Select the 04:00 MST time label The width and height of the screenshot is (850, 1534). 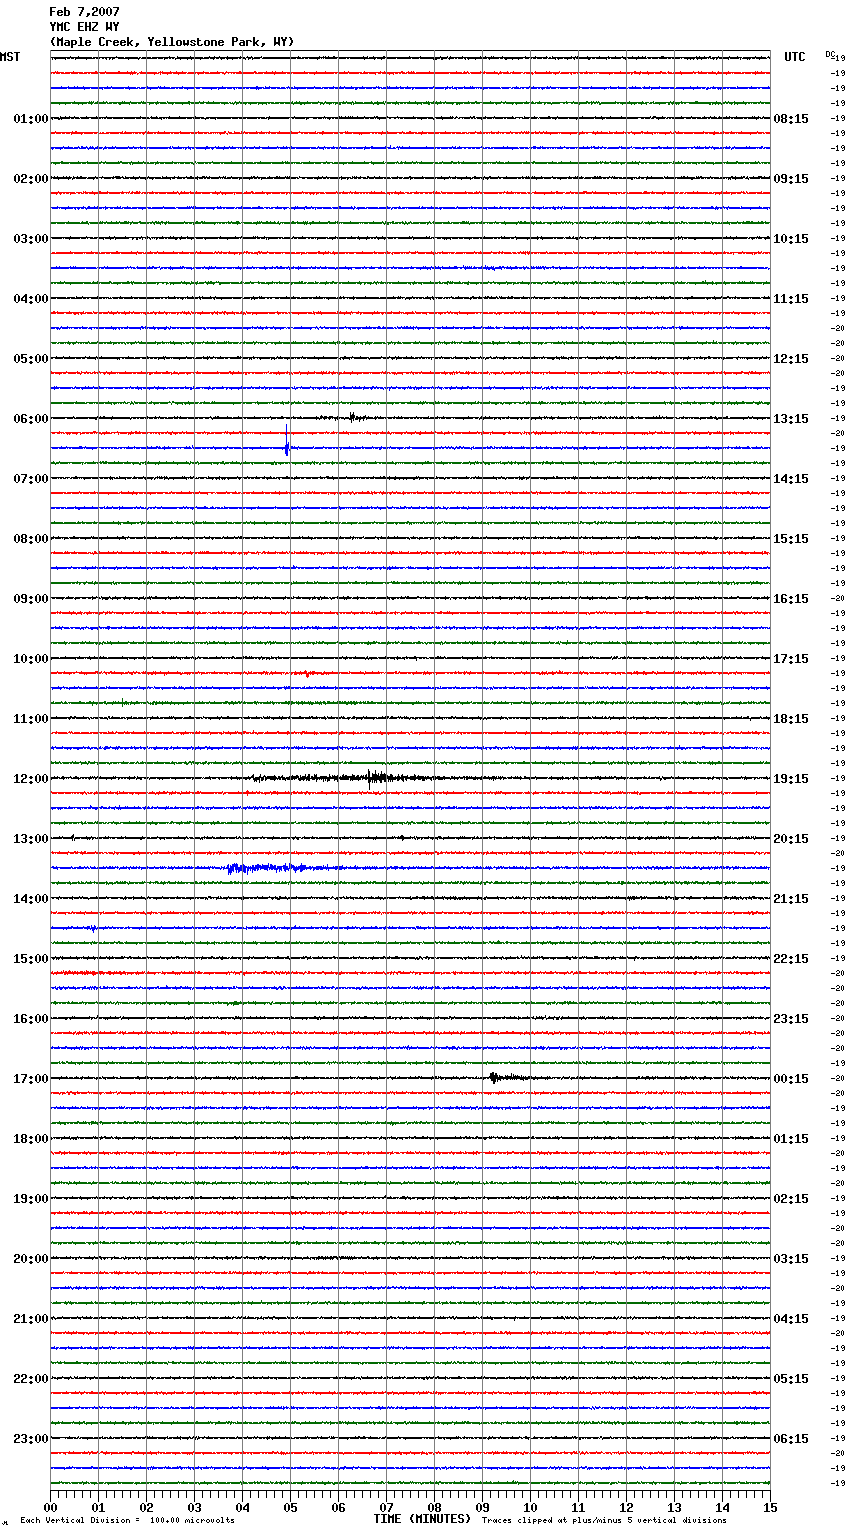point(30,299)
